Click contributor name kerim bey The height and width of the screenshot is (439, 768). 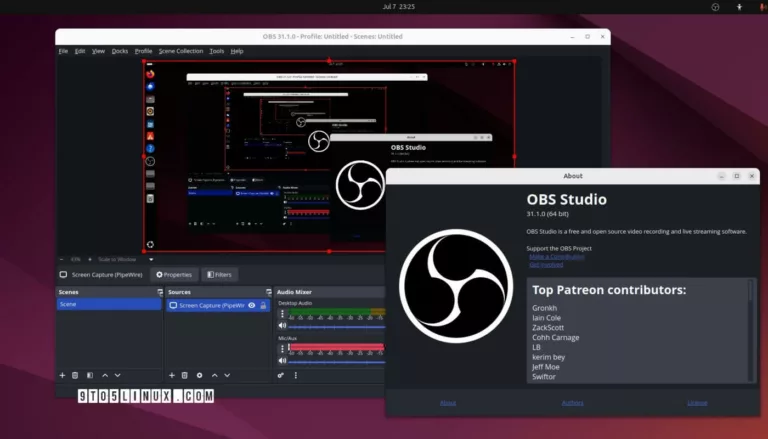[x=549, y=357]
